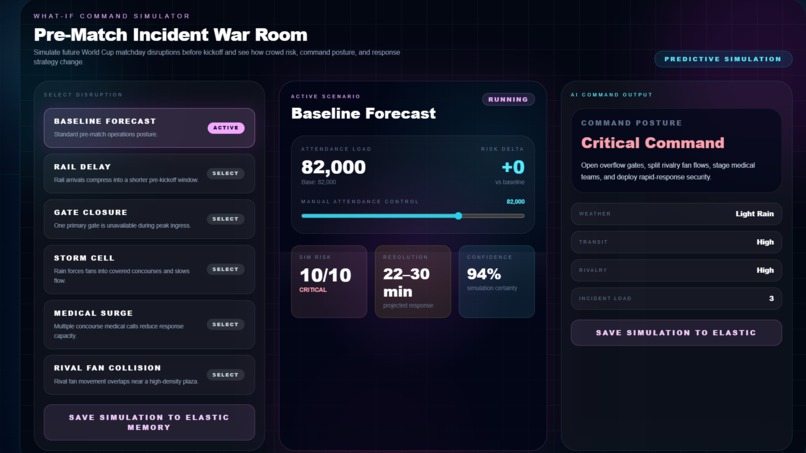The width and height of the screenshot is (806, 453).
Task: Open the Sim Risk 10/10 card
Action: click(329, 281)
